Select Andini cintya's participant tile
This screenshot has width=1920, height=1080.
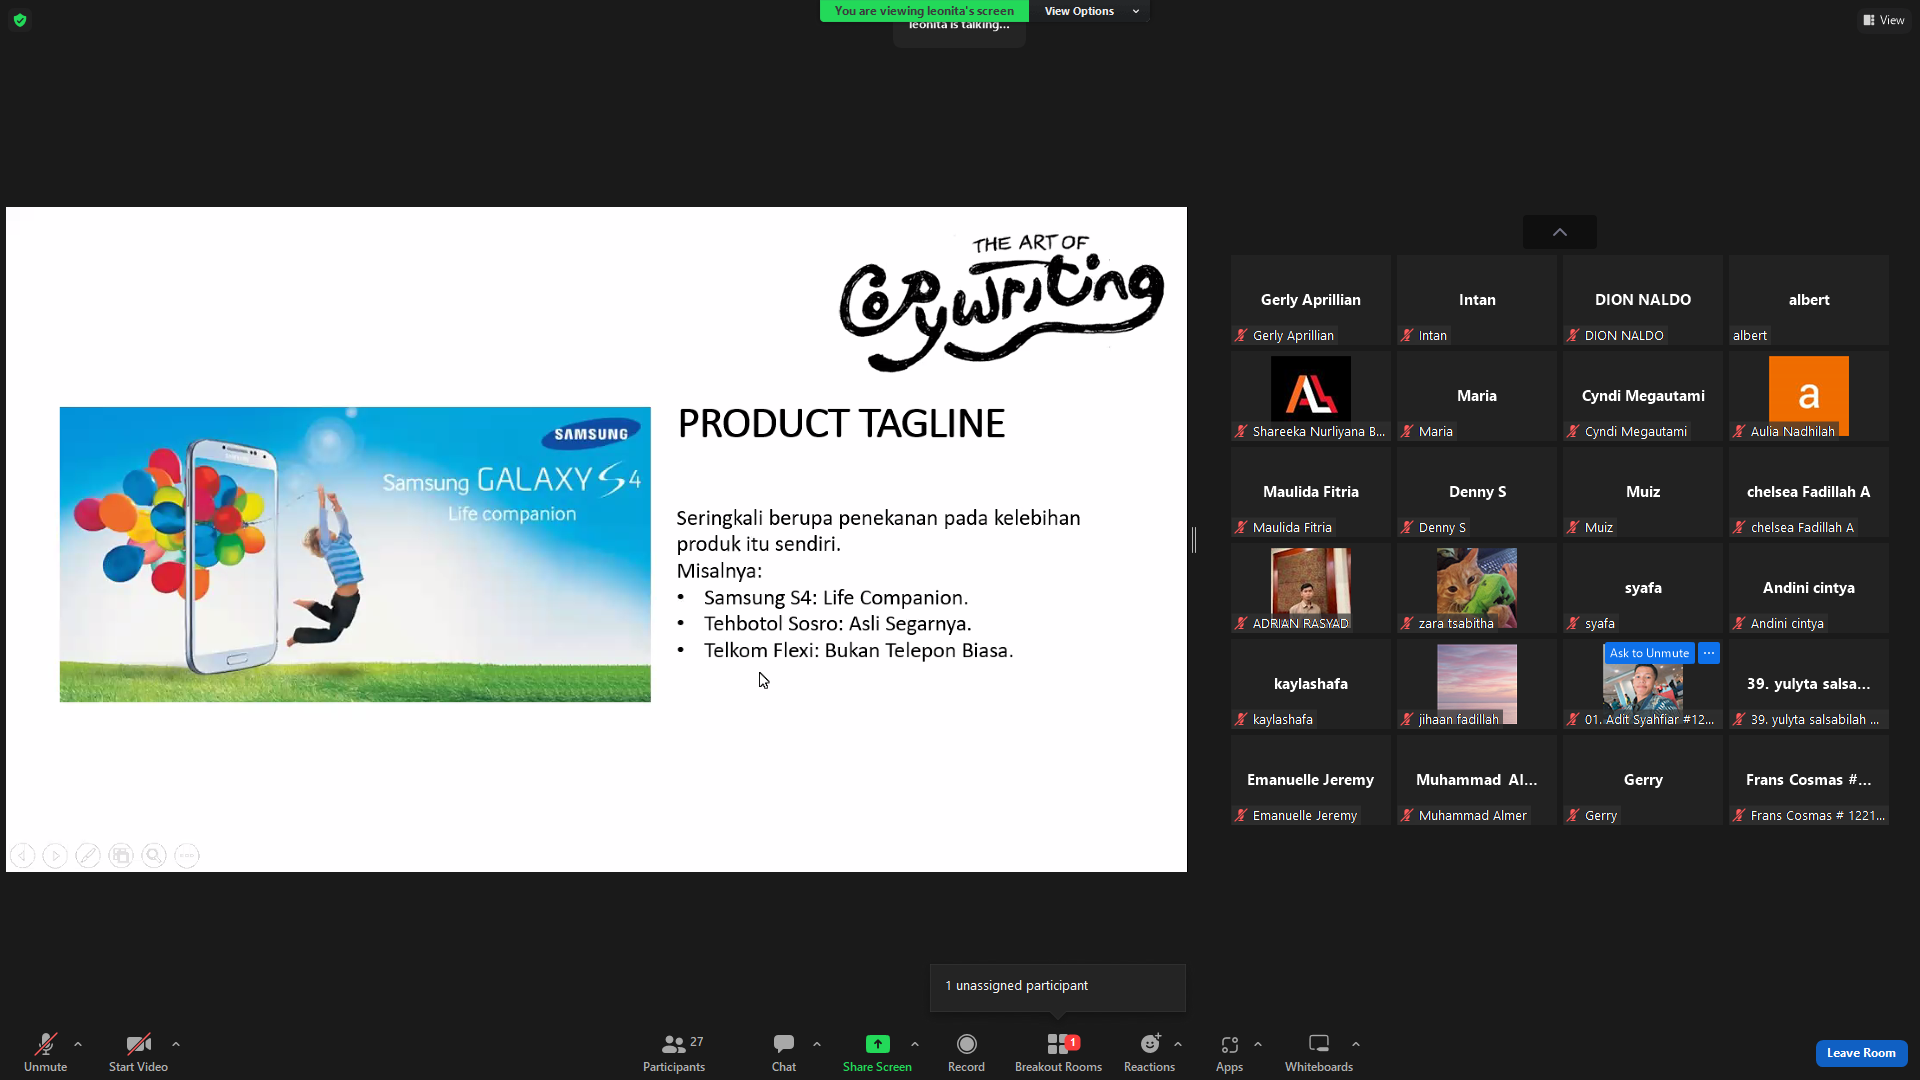1809,588
